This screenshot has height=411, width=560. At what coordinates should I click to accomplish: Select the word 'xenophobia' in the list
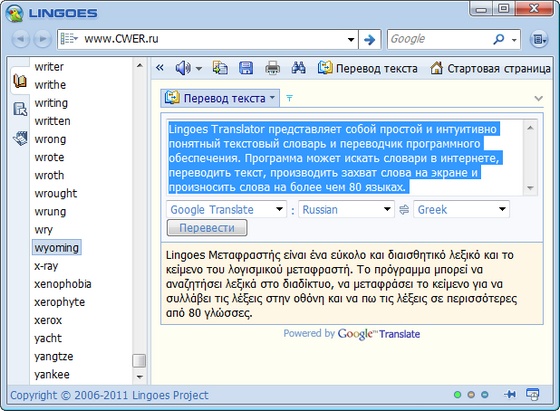coord(63,284)
